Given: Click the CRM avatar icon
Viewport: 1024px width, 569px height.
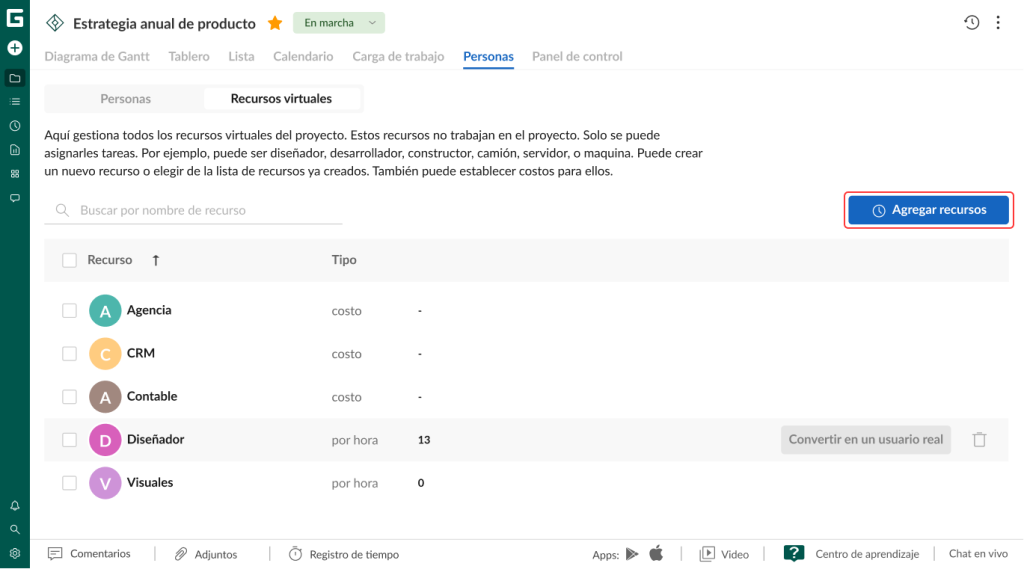Looking at the screenshot, I should tap(105, 353).
